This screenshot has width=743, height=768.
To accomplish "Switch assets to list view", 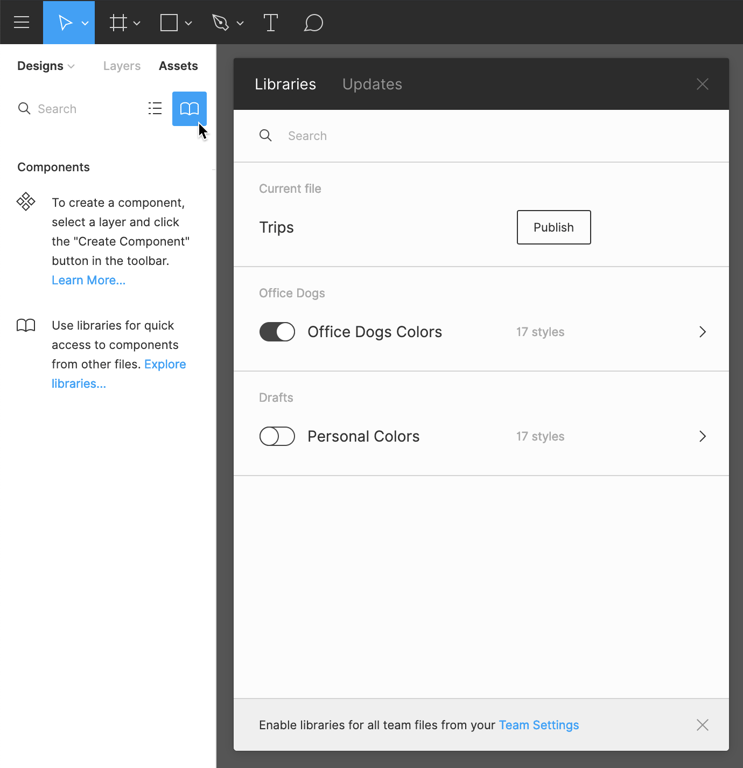I will pyautogui.click(x=155, y=108).
